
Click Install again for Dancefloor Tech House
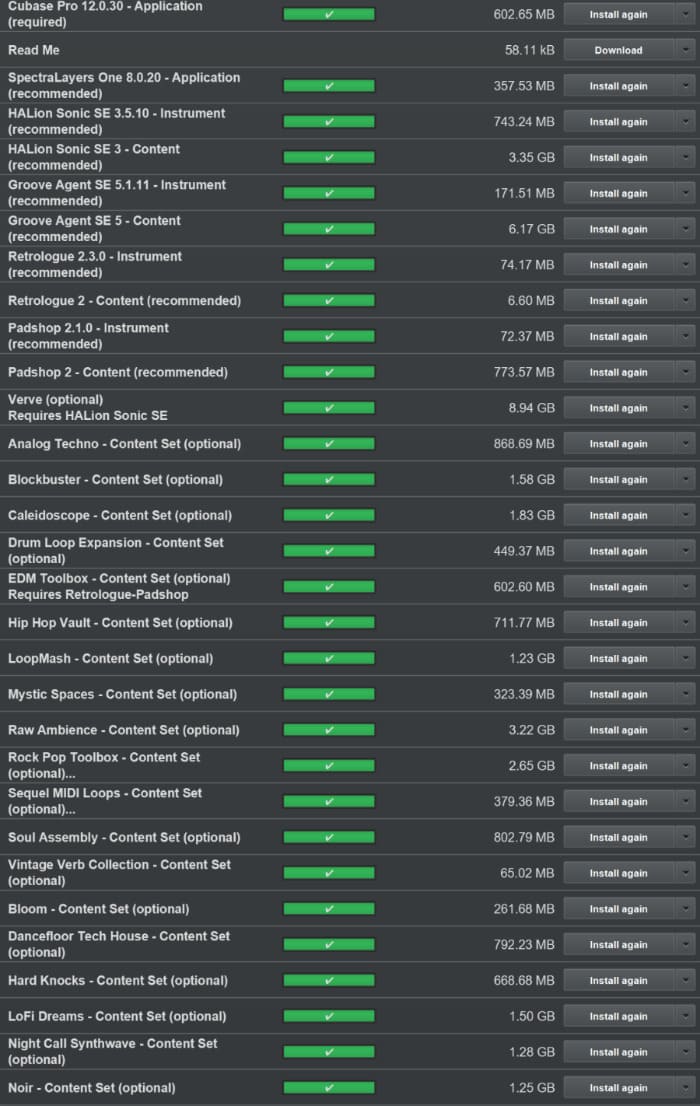pyautogui.click(x=619, y=945)
